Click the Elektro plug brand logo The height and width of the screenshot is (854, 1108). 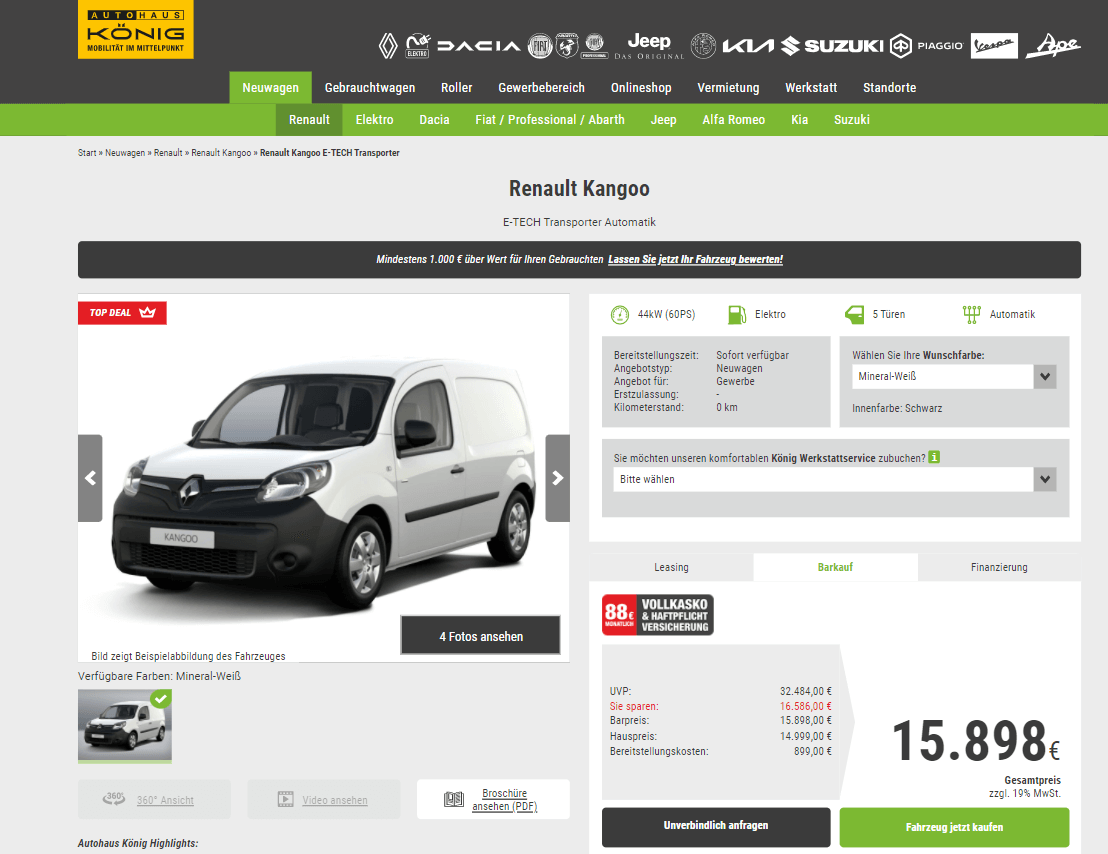[418, 46]
